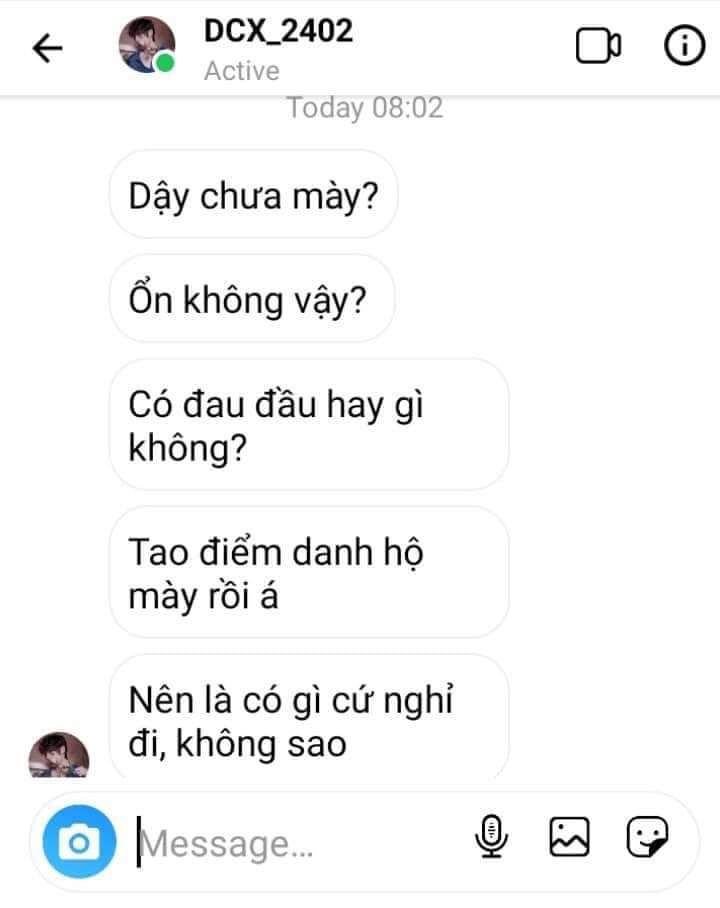Select the "Dậy chưa mày?" message
This screenshot has width=720, height=908.
253,194
